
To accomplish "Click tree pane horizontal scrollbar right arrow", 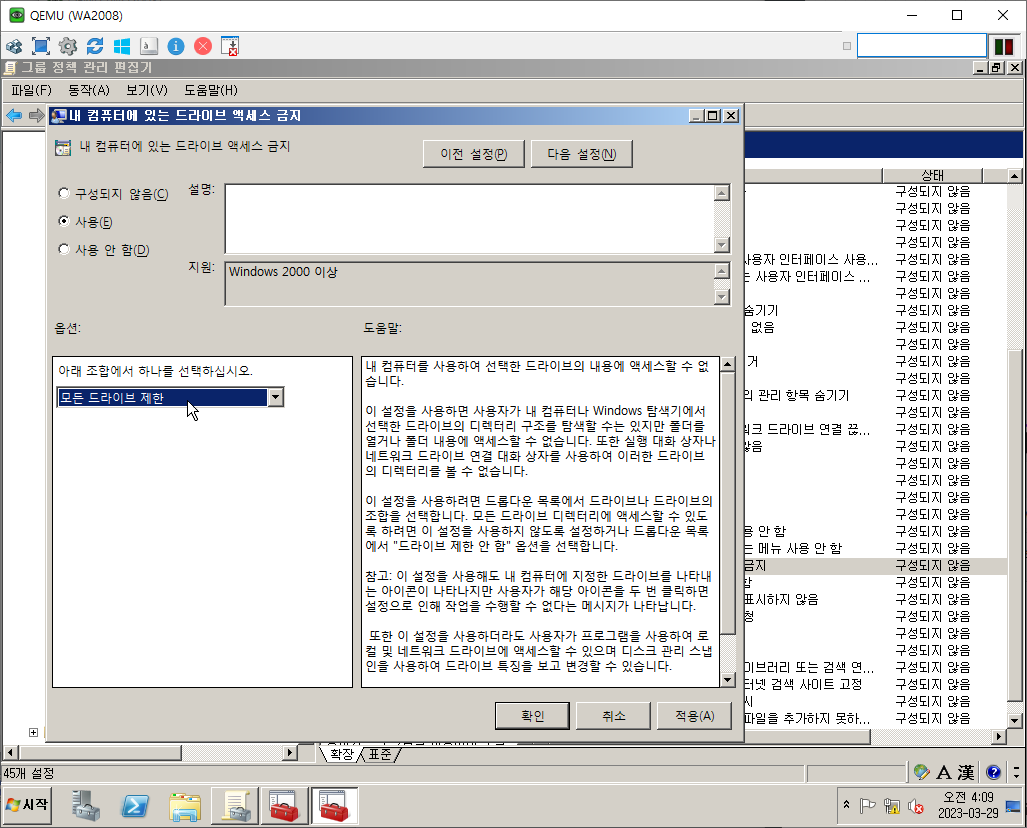I will 290,753.
